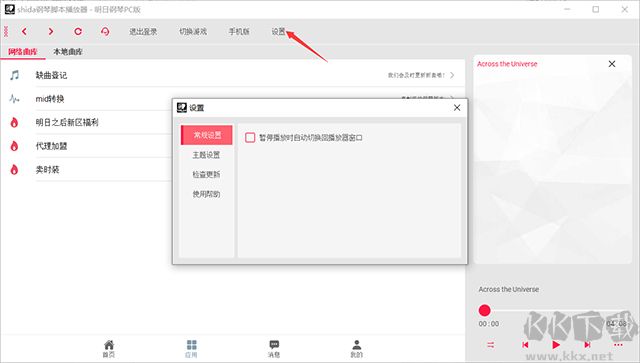Image resolution: width=640 pixels, height=363 pixels.
Task: Play the current track
Action: [556, 345]
